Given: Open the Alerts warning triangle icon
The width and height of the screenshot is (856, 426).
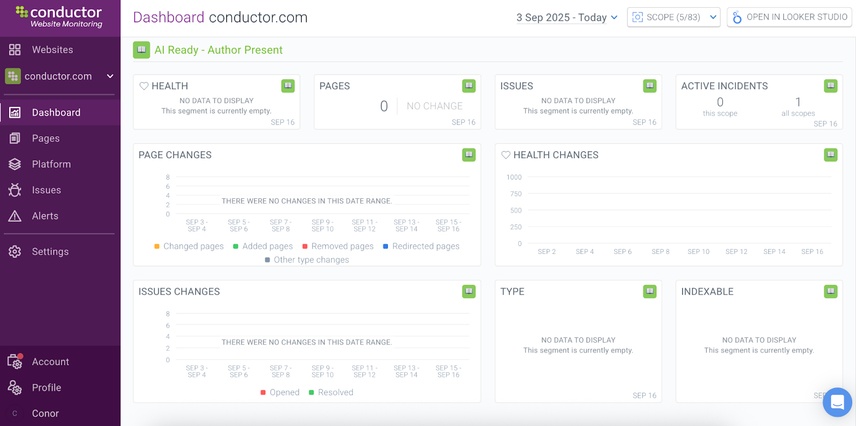Looking at the screenshot, I should click(15, 216).
